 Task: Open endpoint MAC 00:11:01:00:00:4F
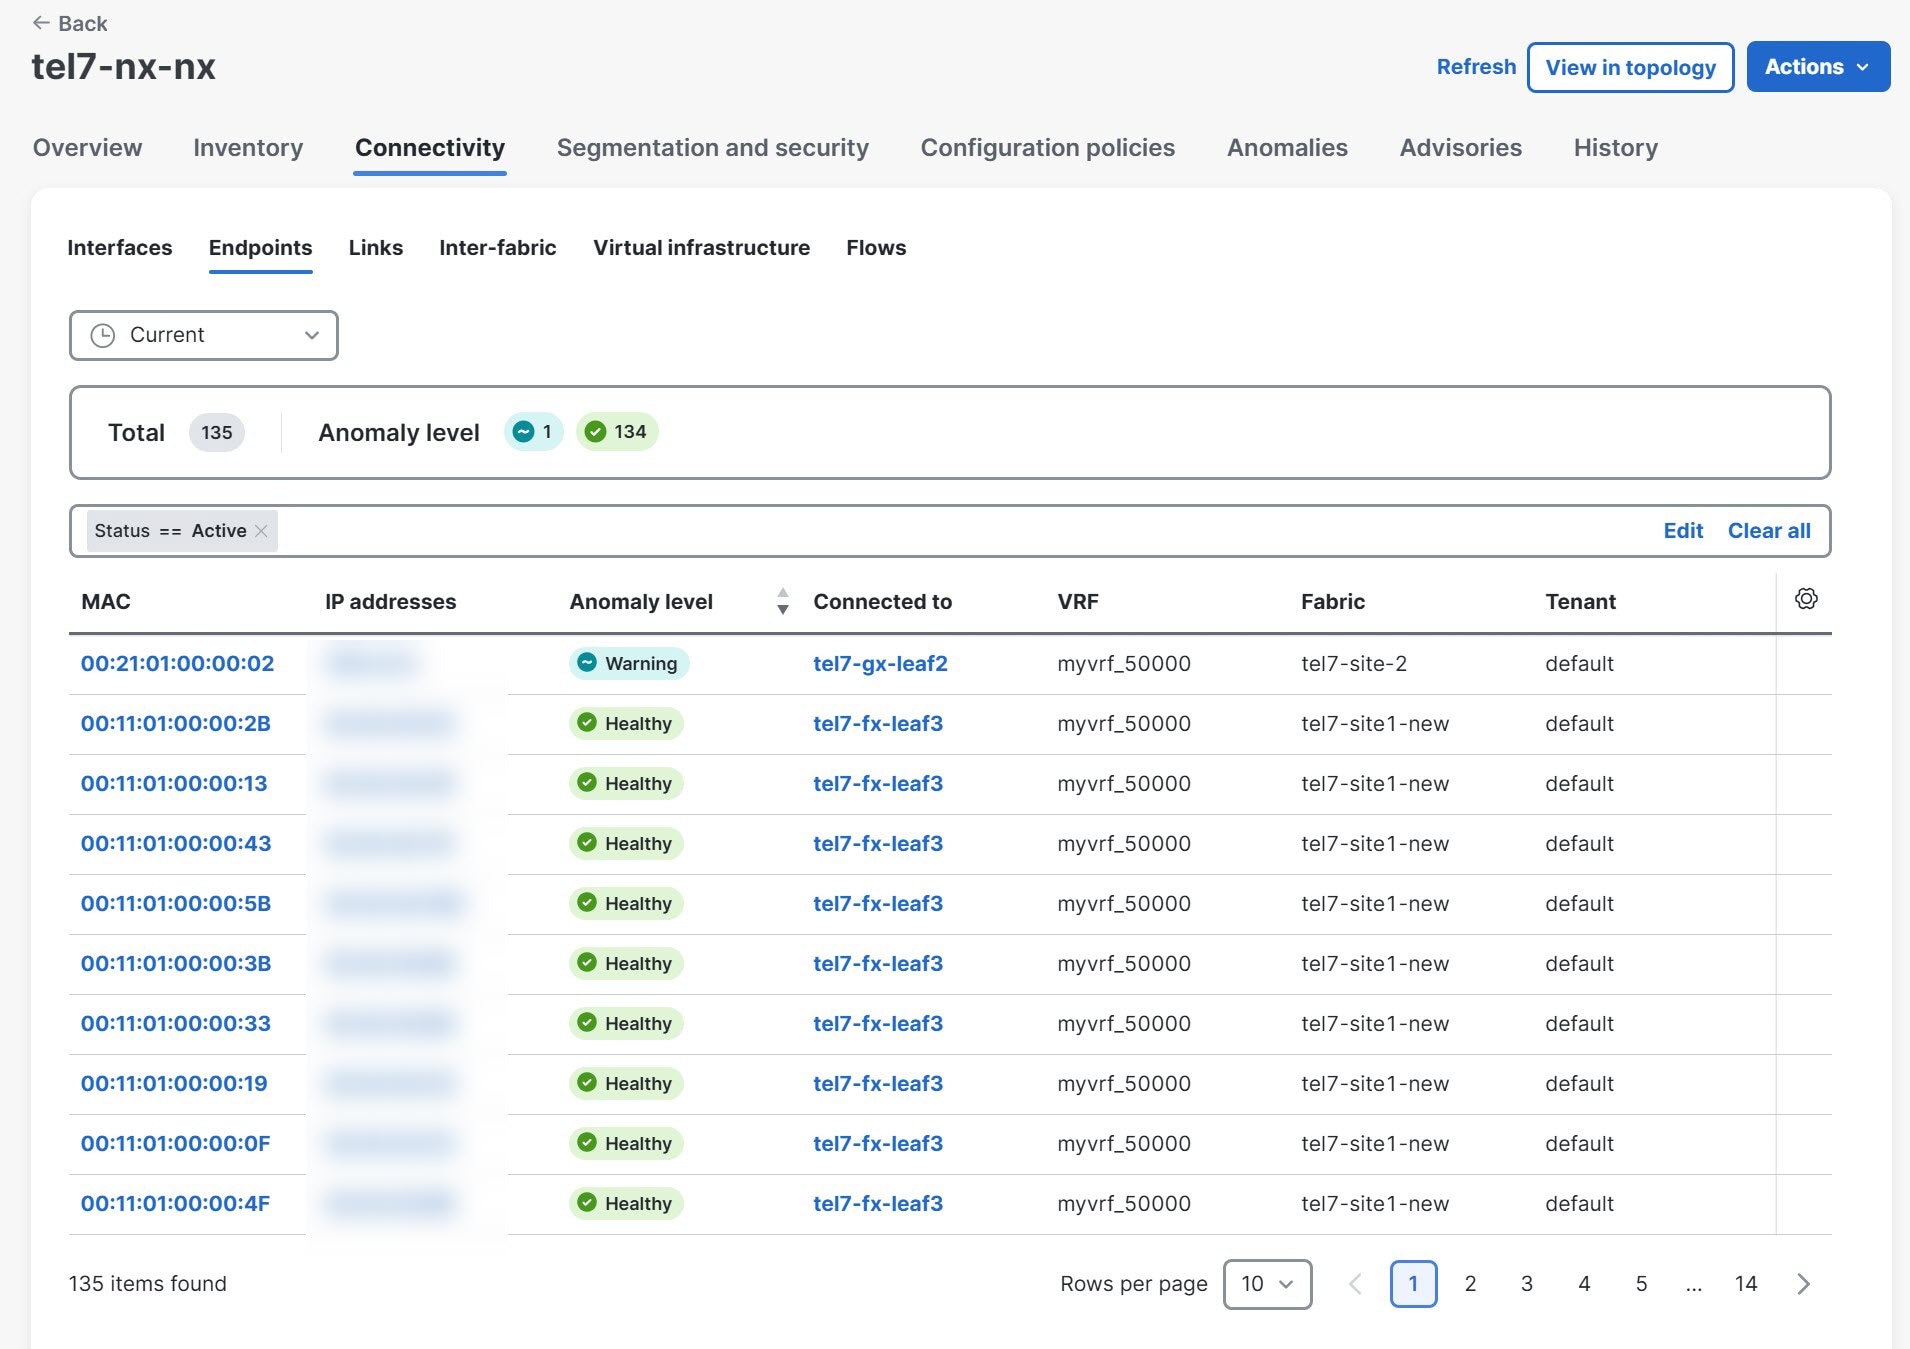175,1204
